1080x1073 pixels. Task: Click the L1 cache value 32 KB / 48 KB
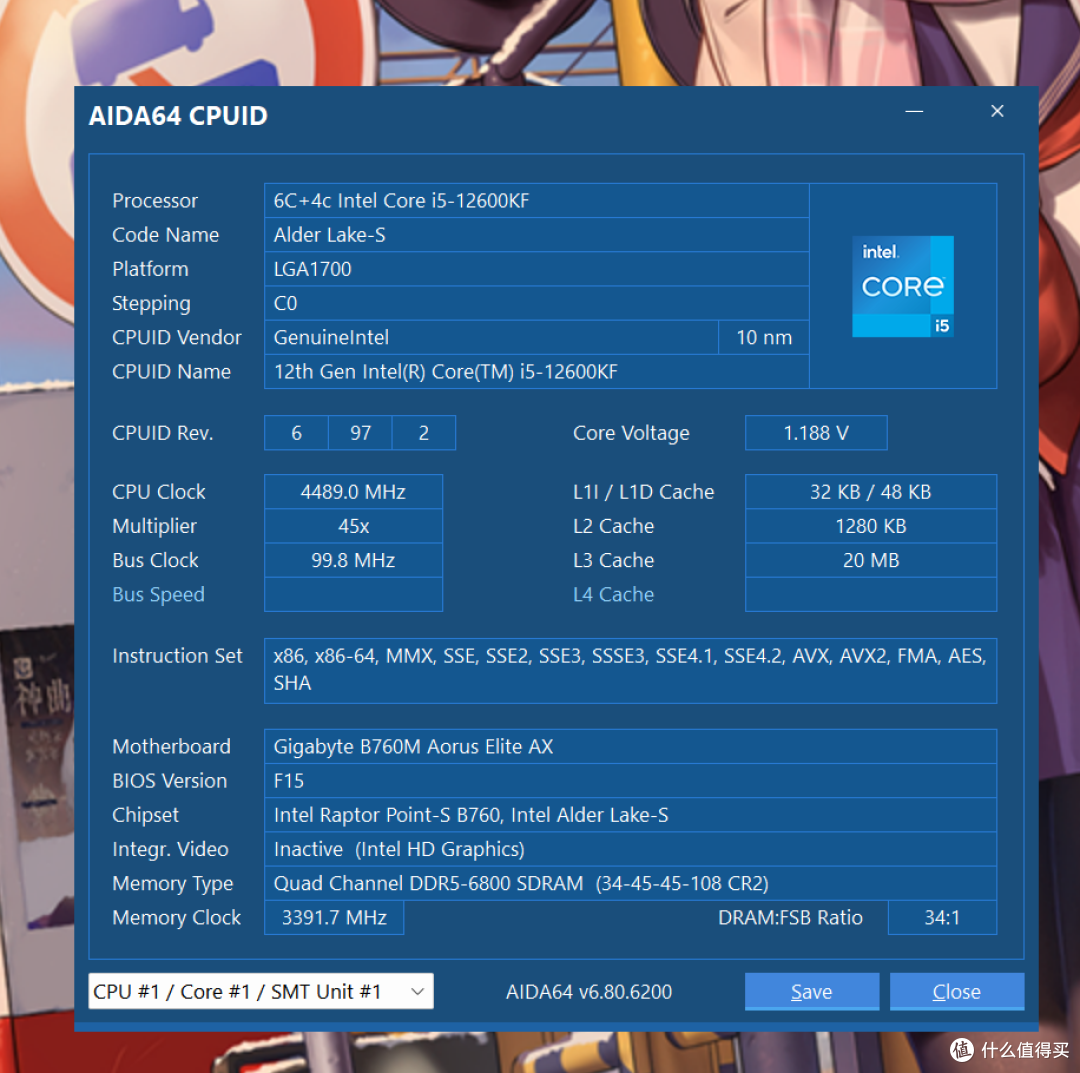click(871, 492)
